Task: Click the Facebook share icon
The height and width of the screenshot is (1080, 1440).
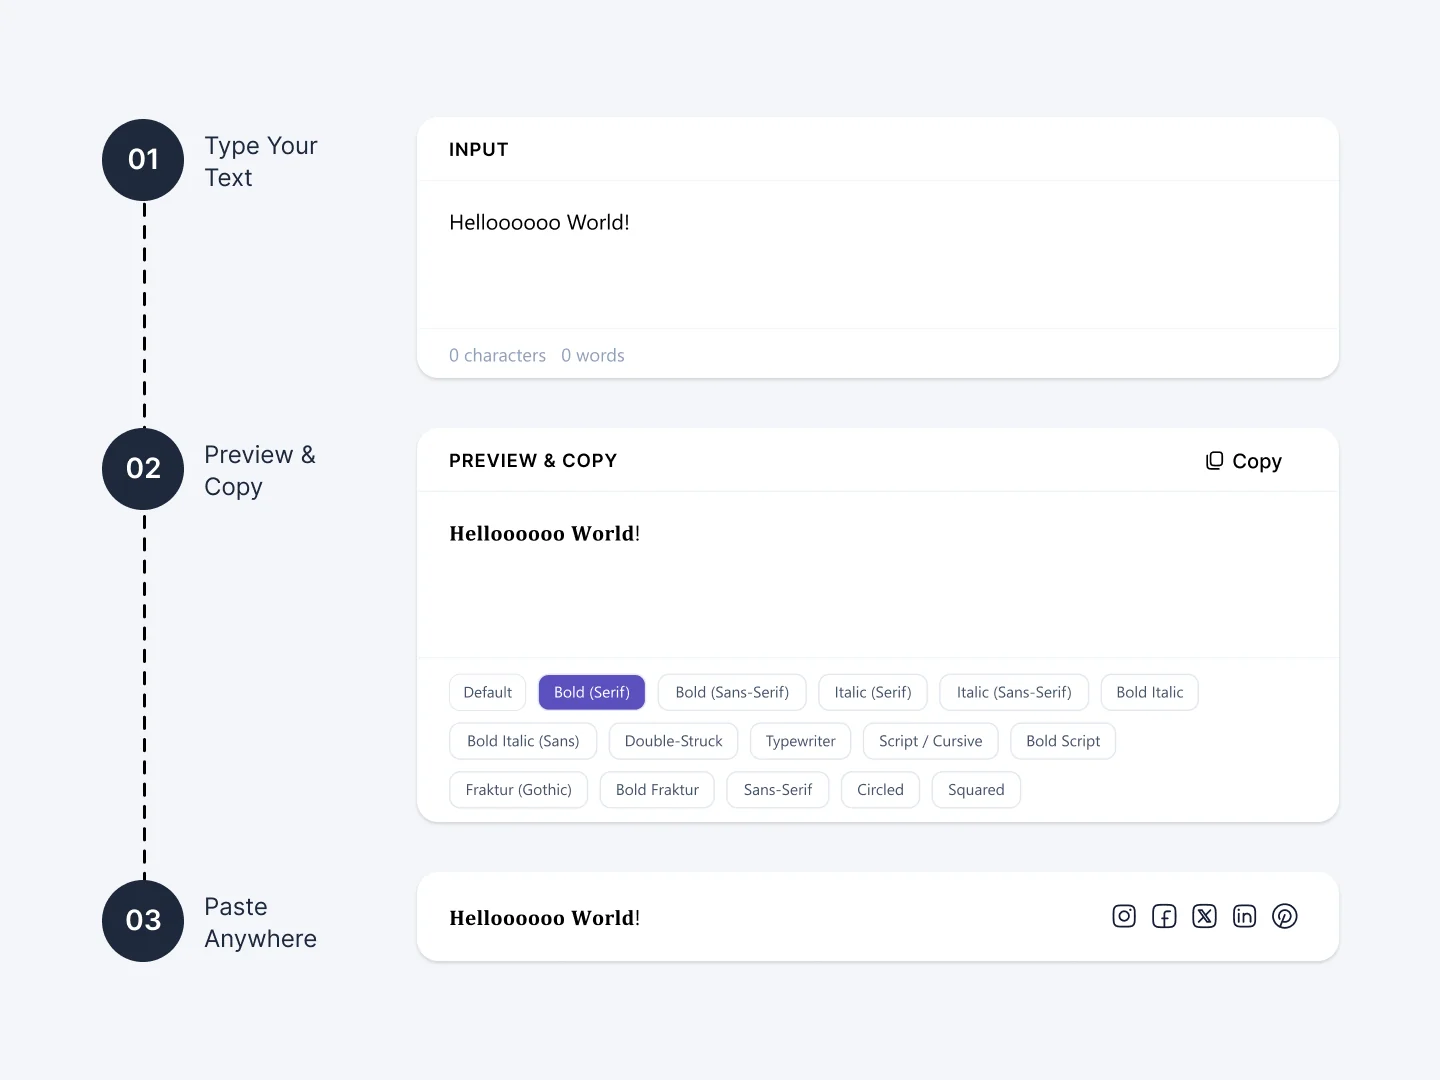Action: point(1164,916)
